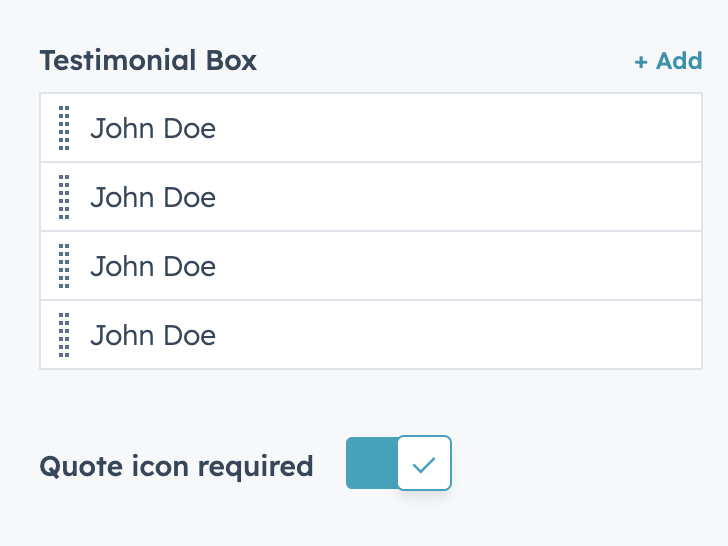
Task: Click the checkmark icon on the toggle knob
Action: pyautogui.click(x=424, y=464)
